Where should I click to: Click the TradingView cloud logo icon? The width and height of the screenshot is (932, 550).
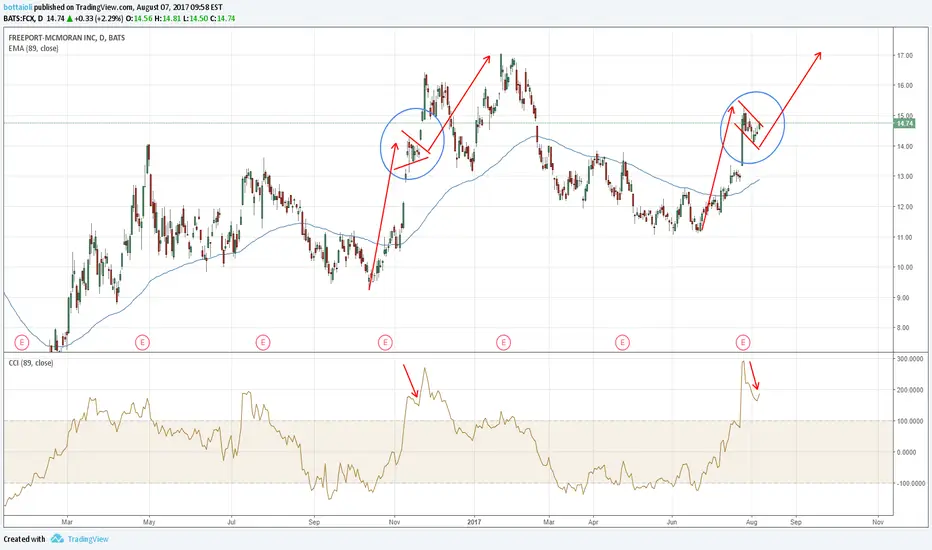[x=57, y=539]
